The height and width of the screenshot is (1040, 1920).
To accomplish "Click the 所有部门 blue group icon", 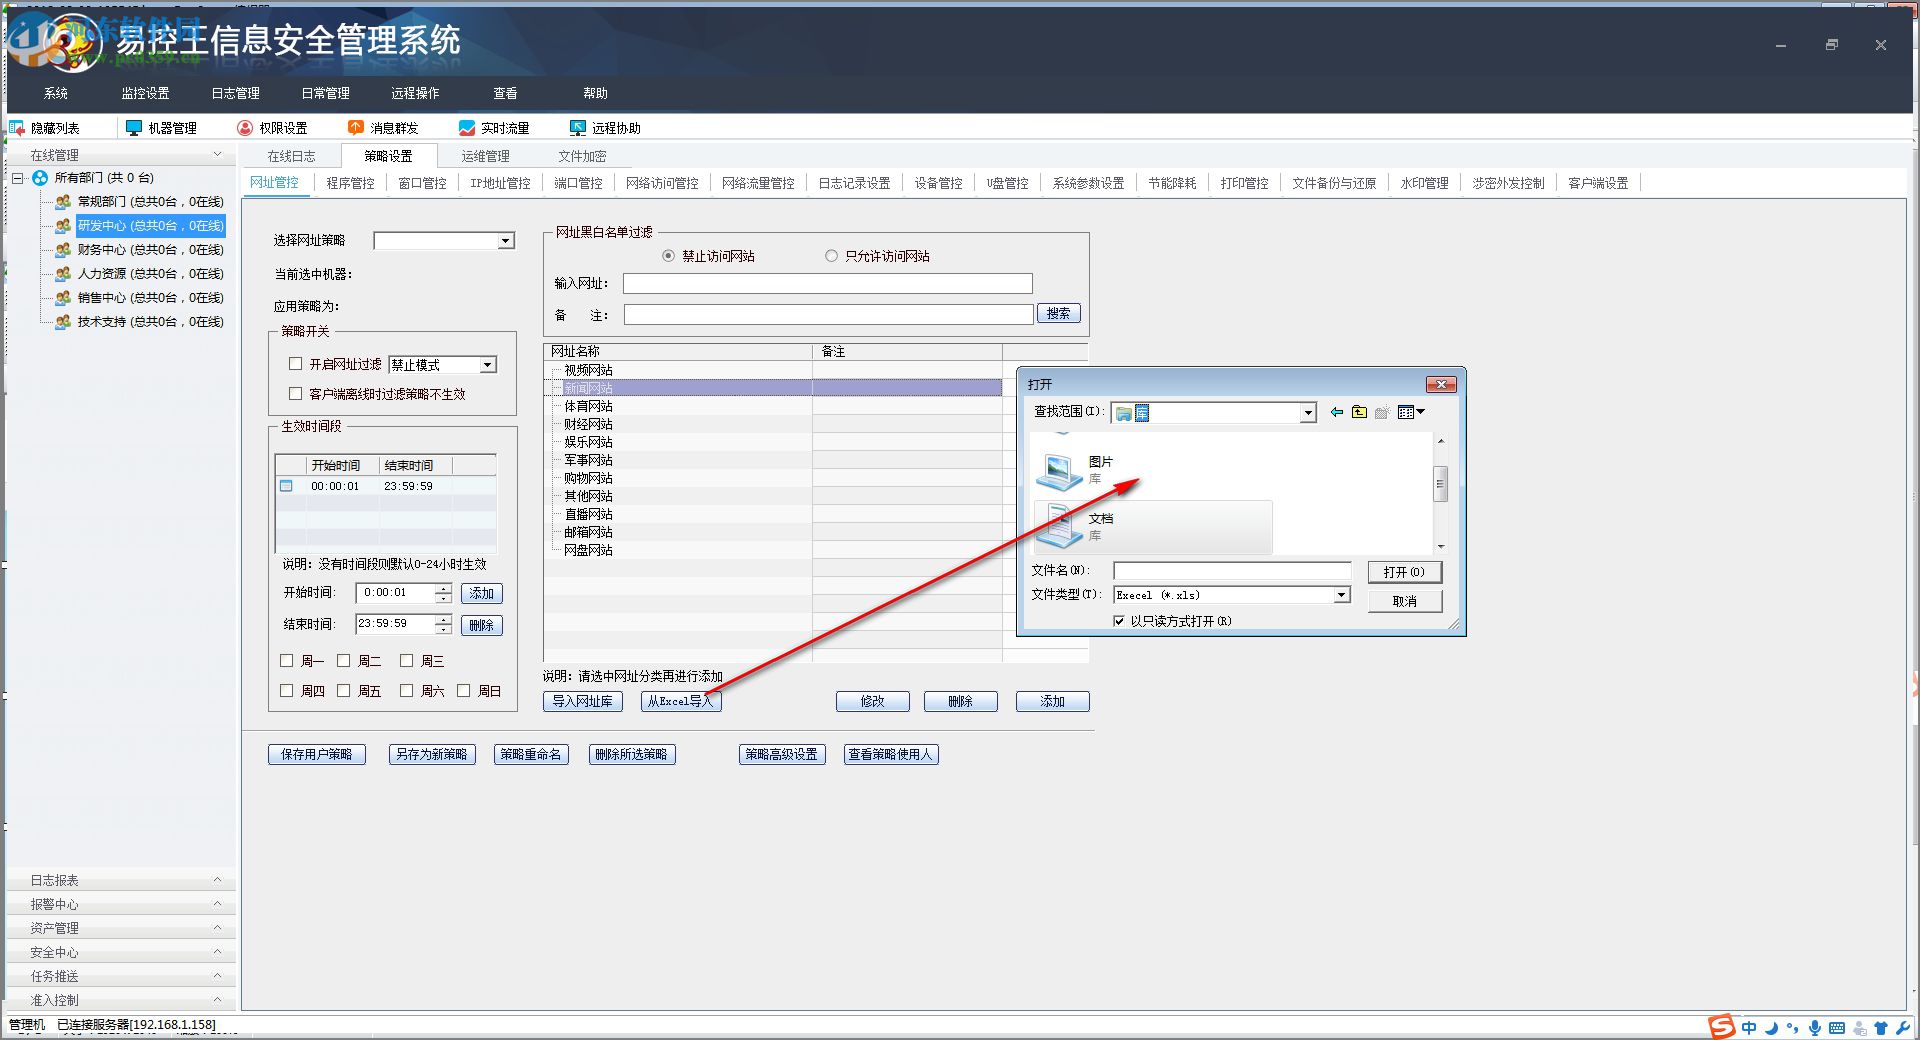I will 40,178.
